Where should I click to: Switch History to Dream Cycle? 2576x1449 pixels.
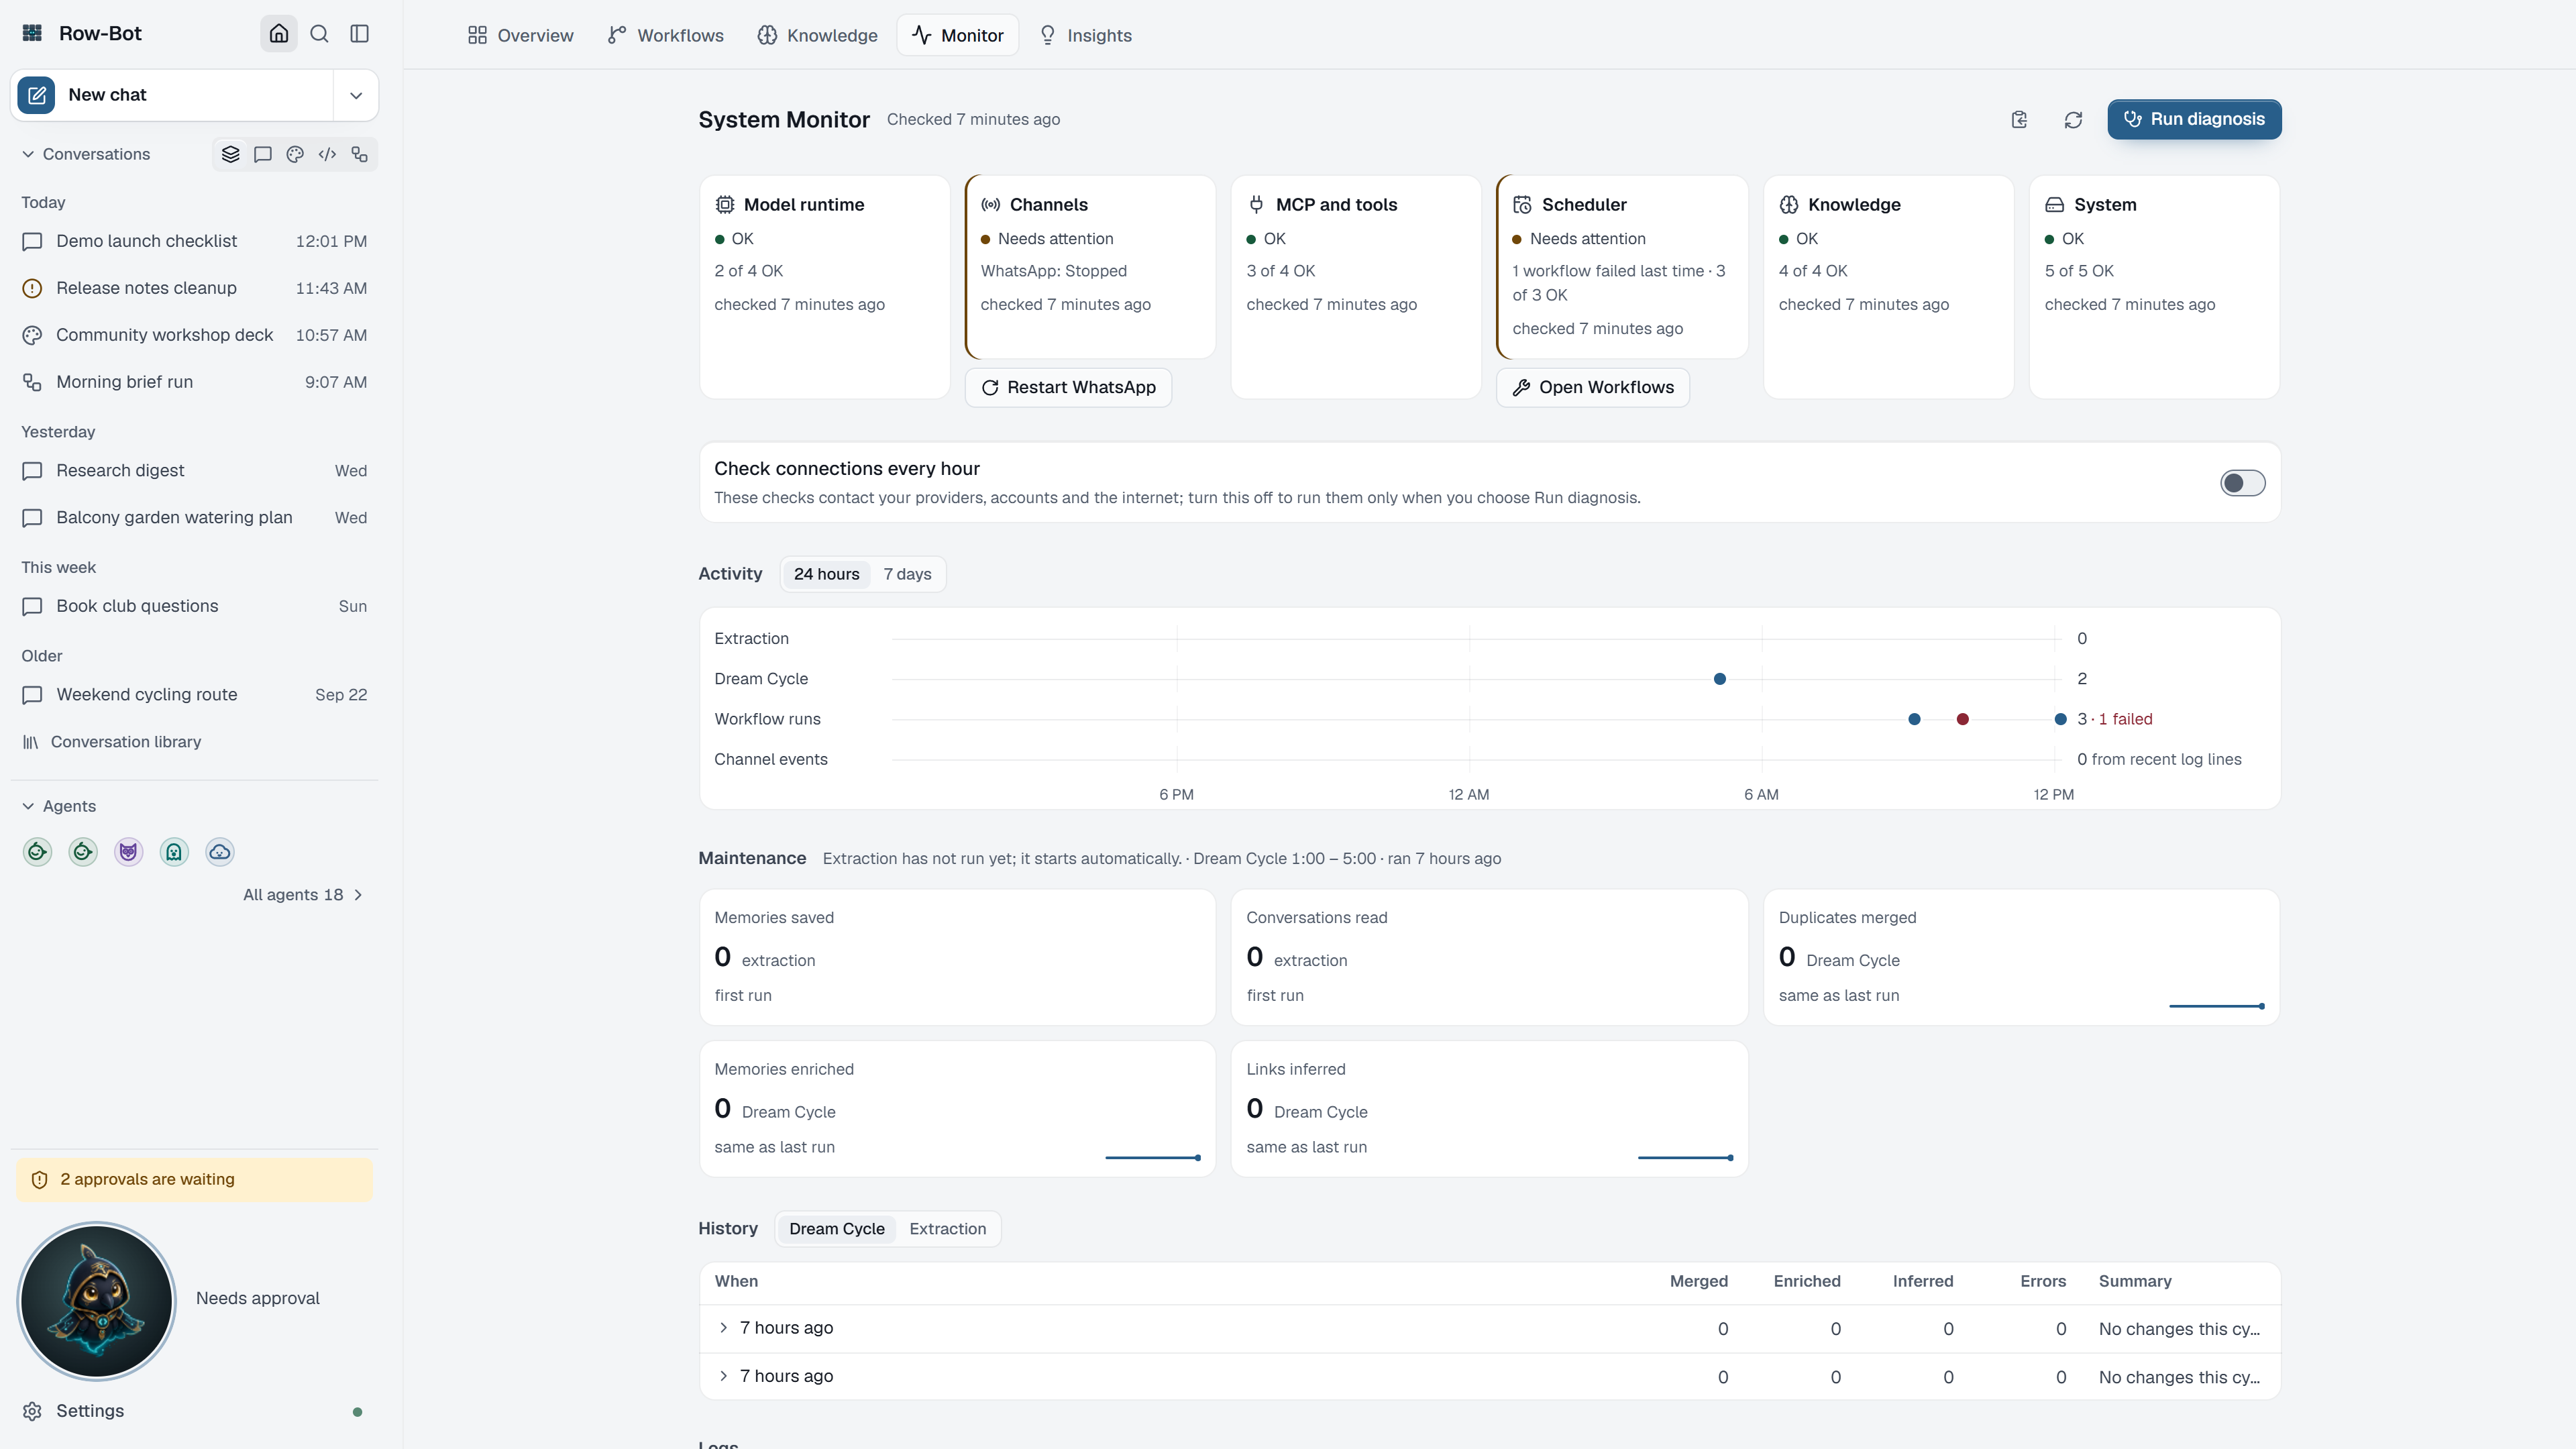tap(837, 1229)
